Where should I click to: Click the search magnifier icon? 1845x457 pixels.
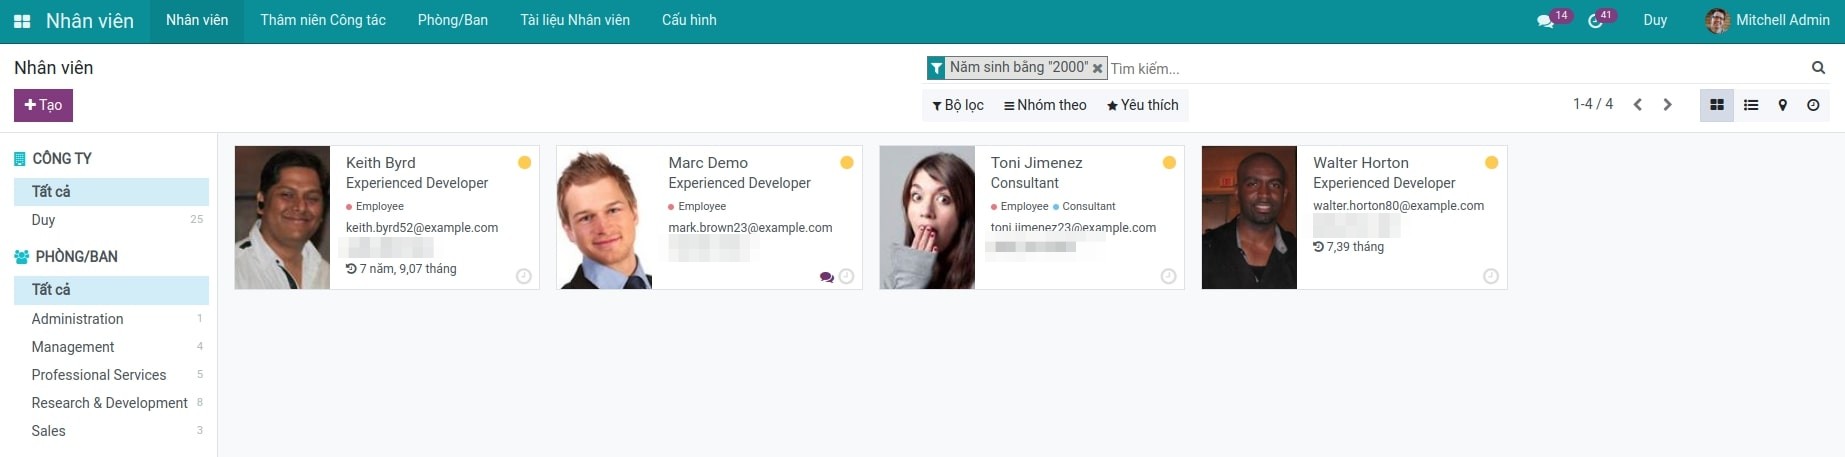click(1818, 68)
